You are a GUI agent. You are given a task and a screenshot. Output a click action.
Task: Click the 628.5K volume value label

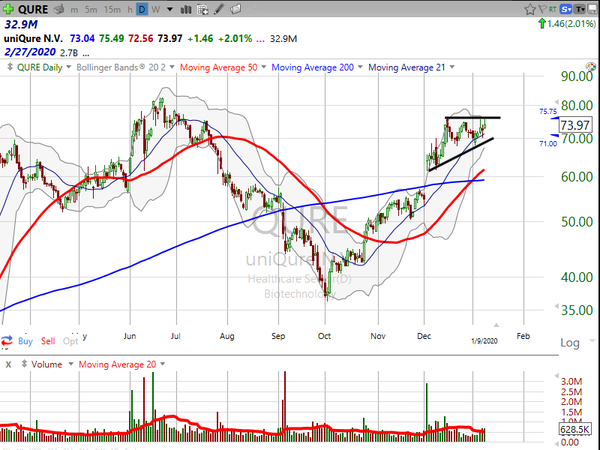point(575,429)
